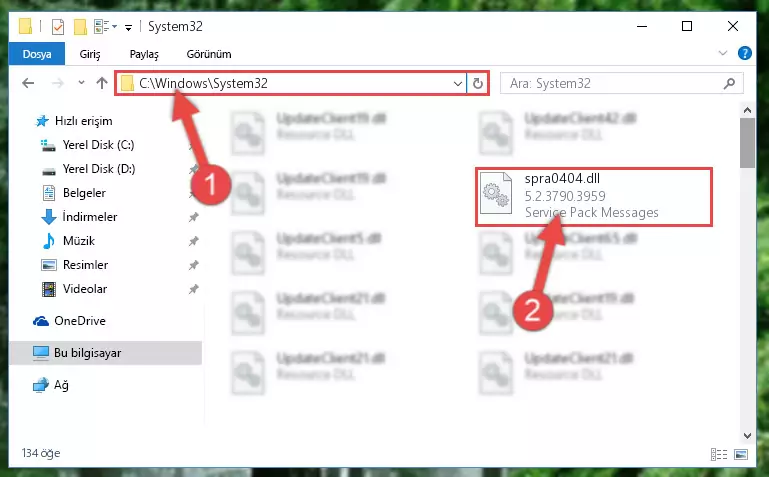Click the Back navigation arrow
This screenshot has height=477, width=769.
pos(28,83)
